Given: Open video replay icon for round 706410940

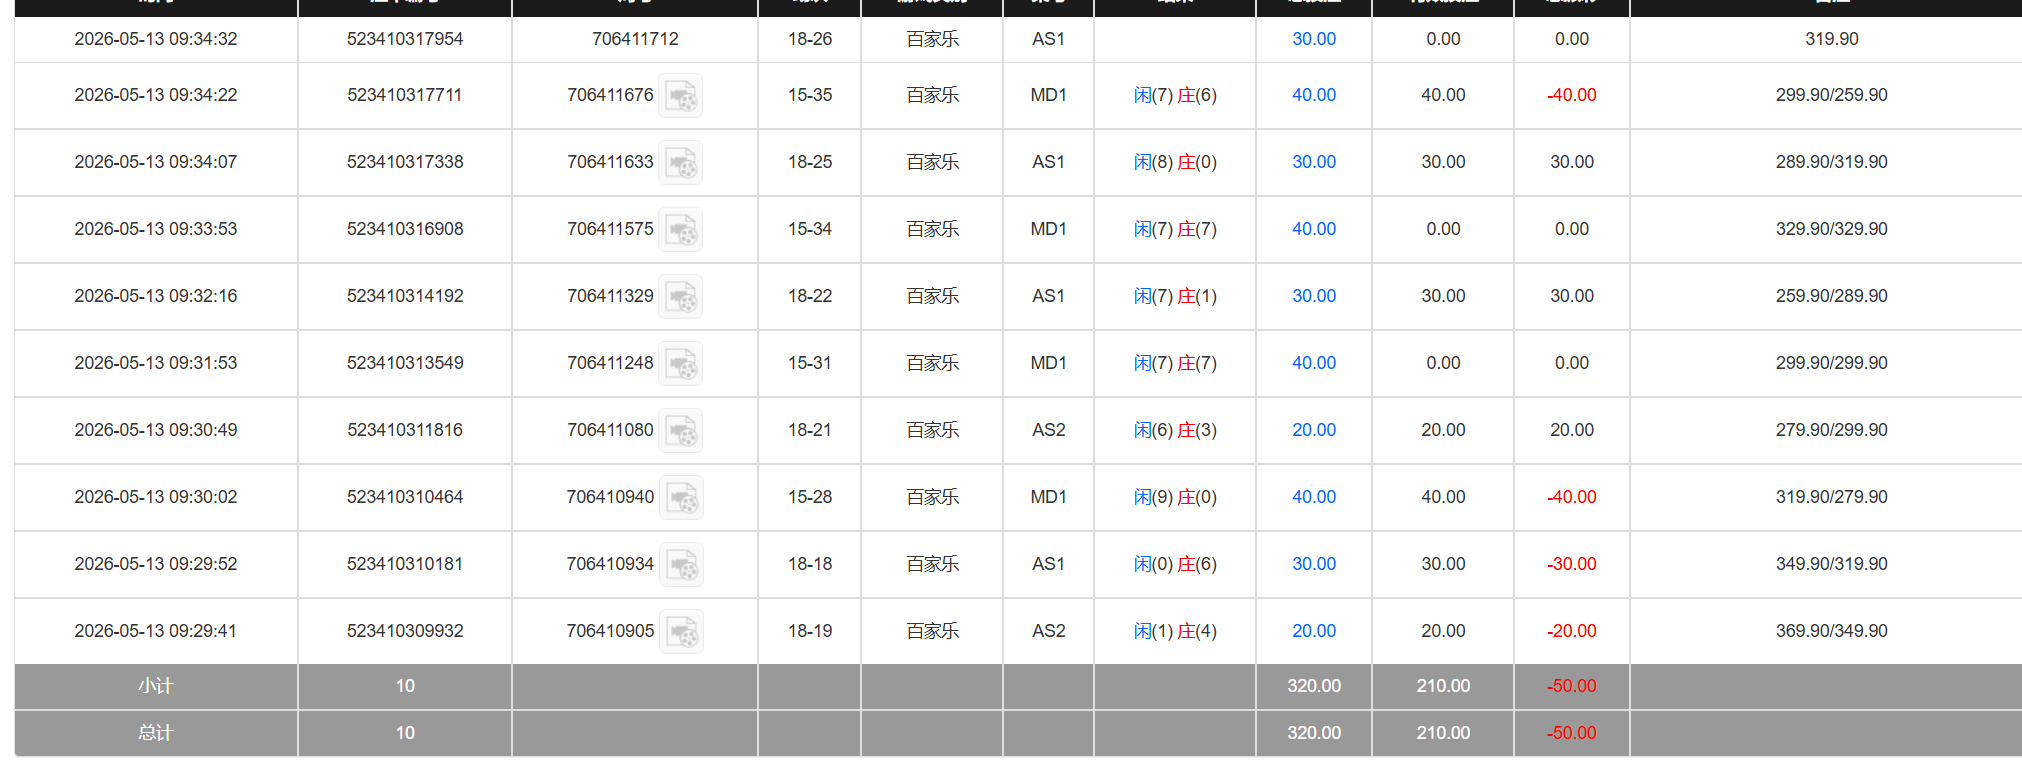Looking at the screenshot, I should tap(682, 498).
